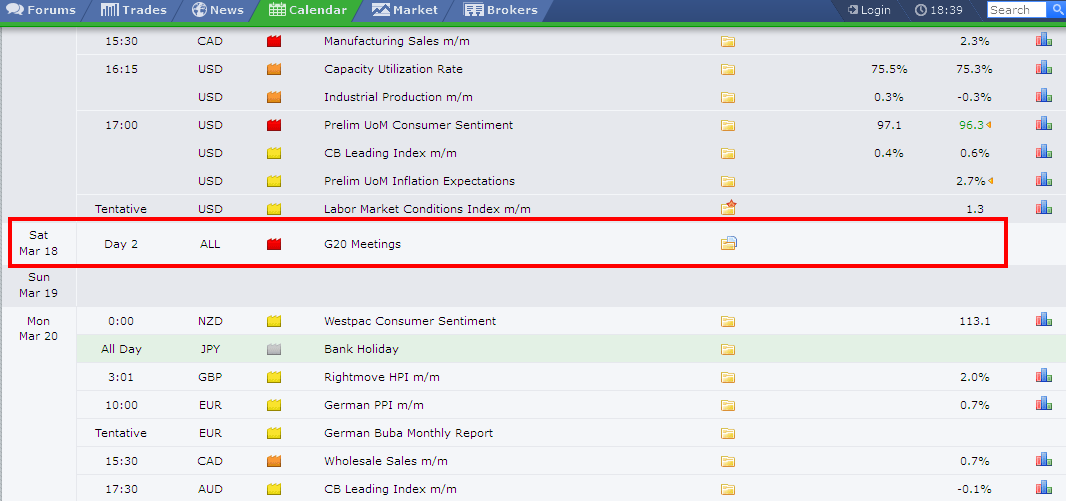The width and height of the screenshot is (1066, 501).
Task: Show chart for German PPI m/m
Action: [x=1044, y=404]
